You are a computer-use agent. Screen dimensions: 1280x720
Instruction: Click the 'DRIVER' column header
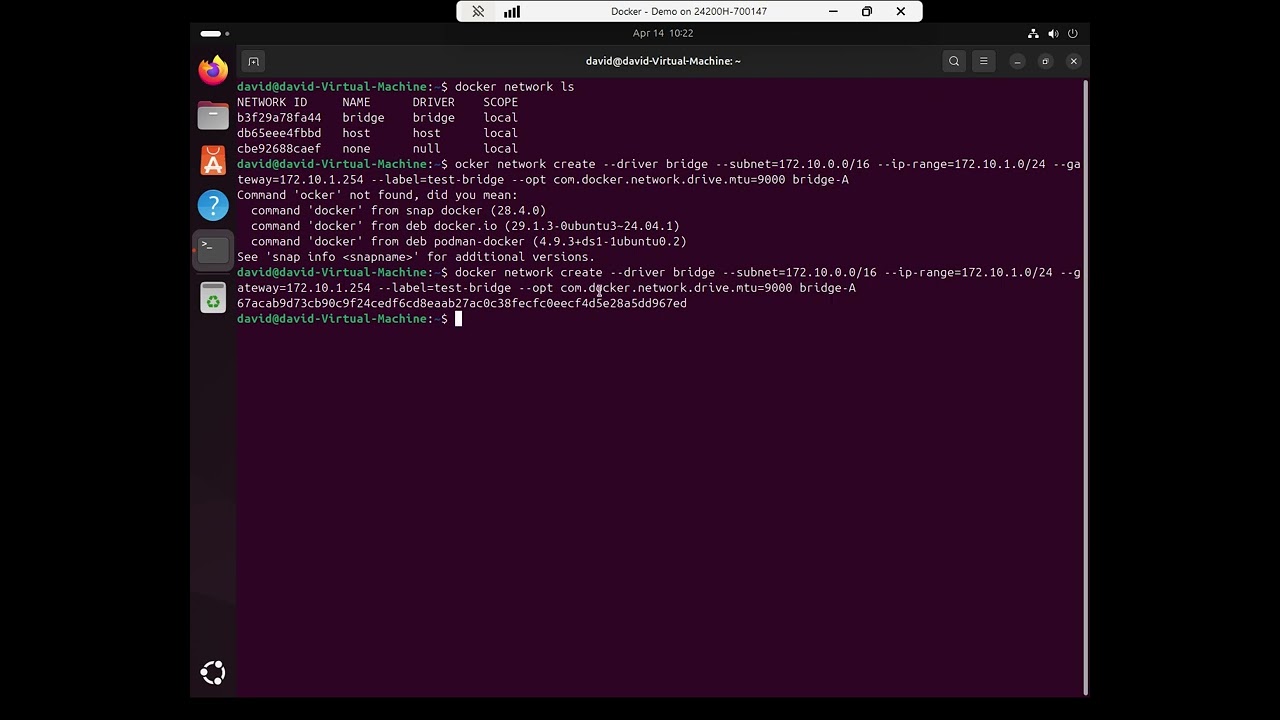(x=434, y=102)
